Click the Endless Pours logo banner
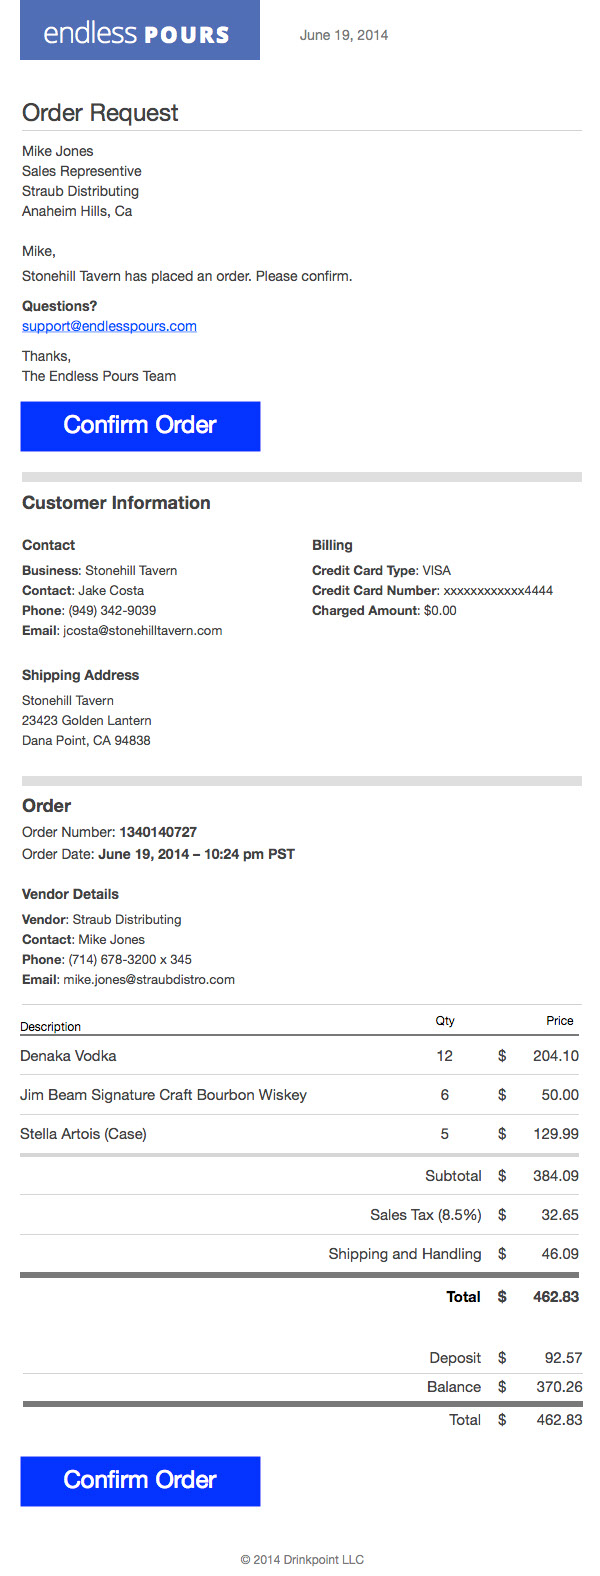The image size is (600, 1576). [x=140, y=30]
